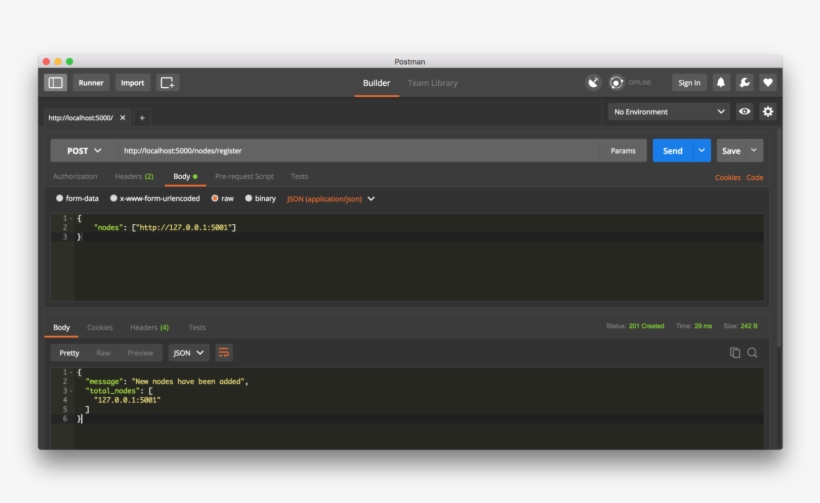Open the request Authorization tab

(x=75, y=176)
